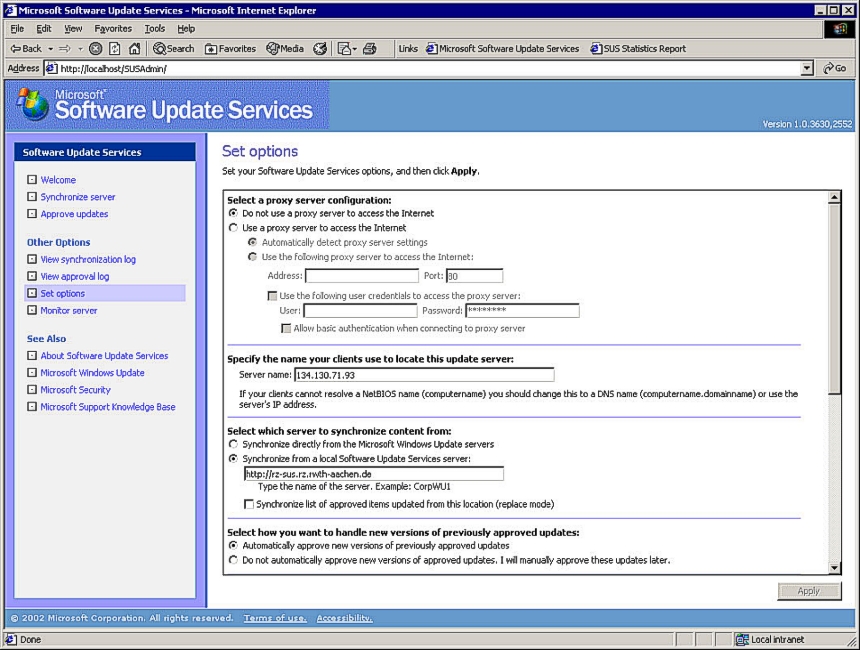
Task: Click the Mail toolbar icon
Action: pos(344,49)
